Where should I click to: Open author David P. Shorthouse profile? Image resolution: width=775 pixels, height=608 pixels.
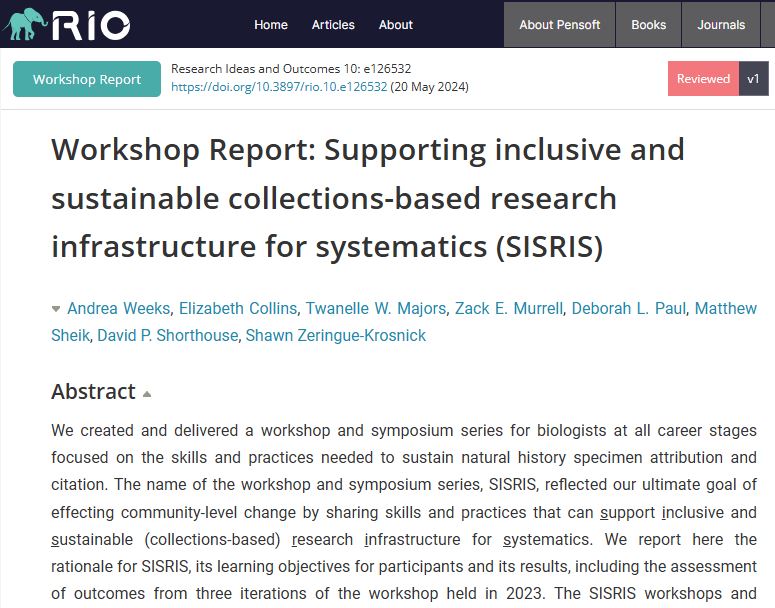(168, 336)
